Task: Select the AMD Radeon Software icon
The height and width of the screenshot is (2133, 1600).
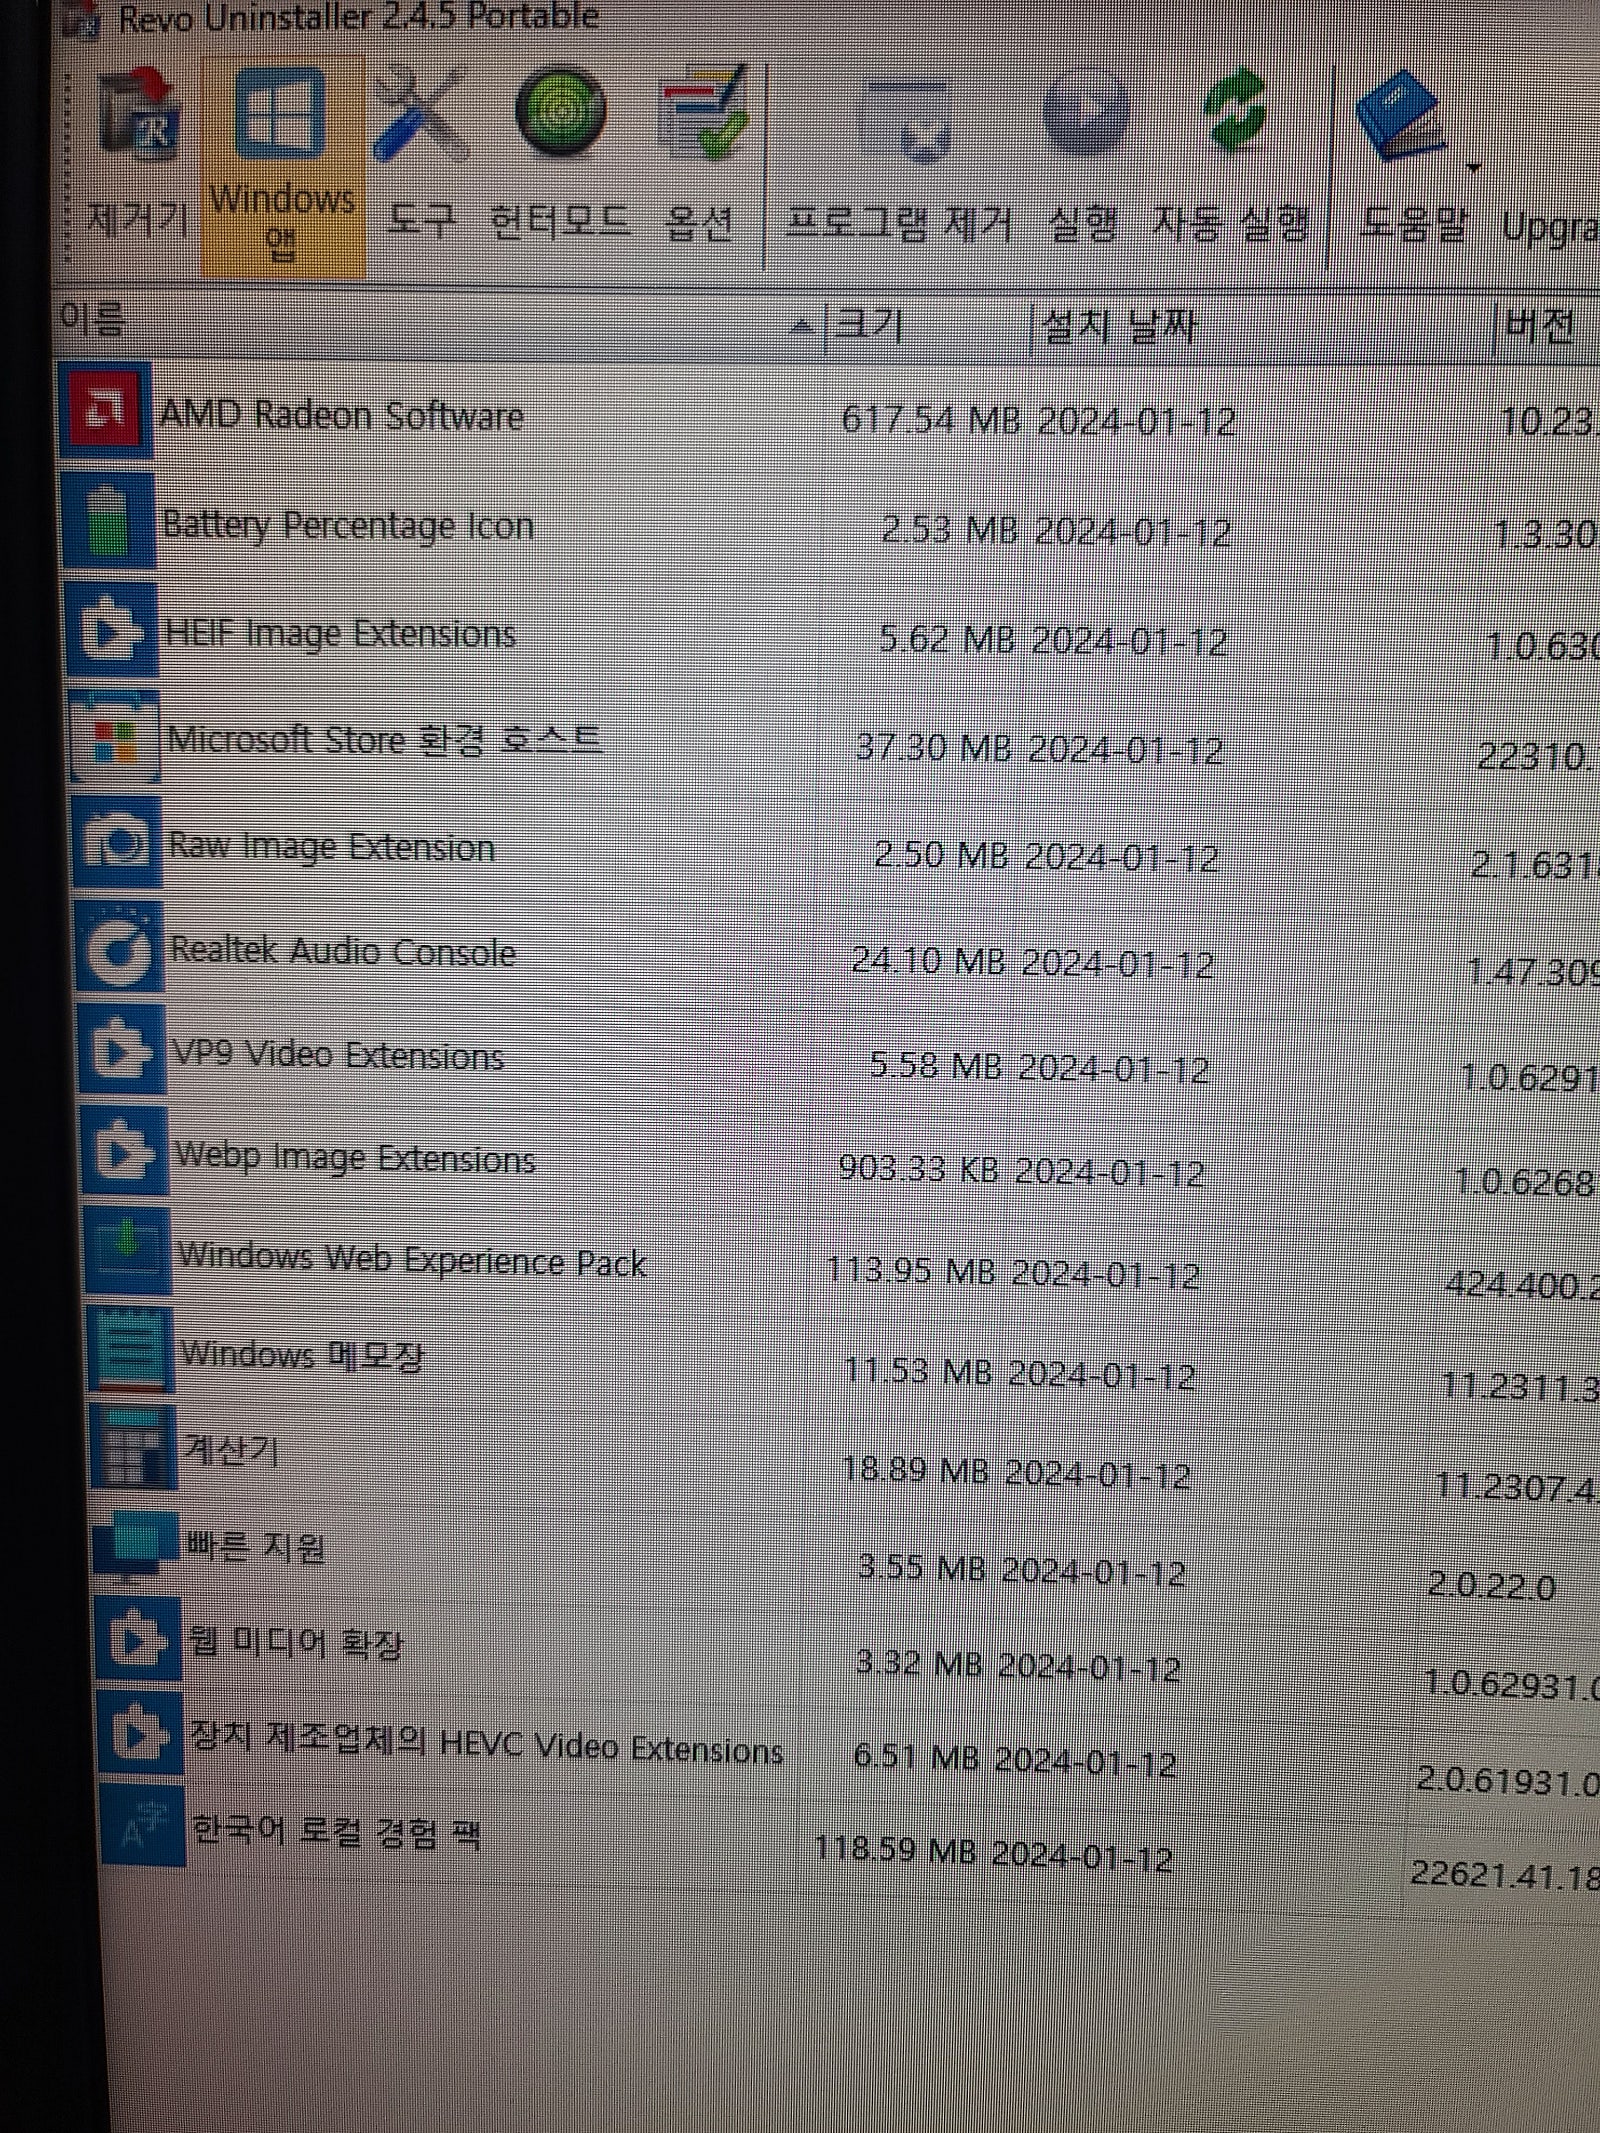Action: [106, 410]
